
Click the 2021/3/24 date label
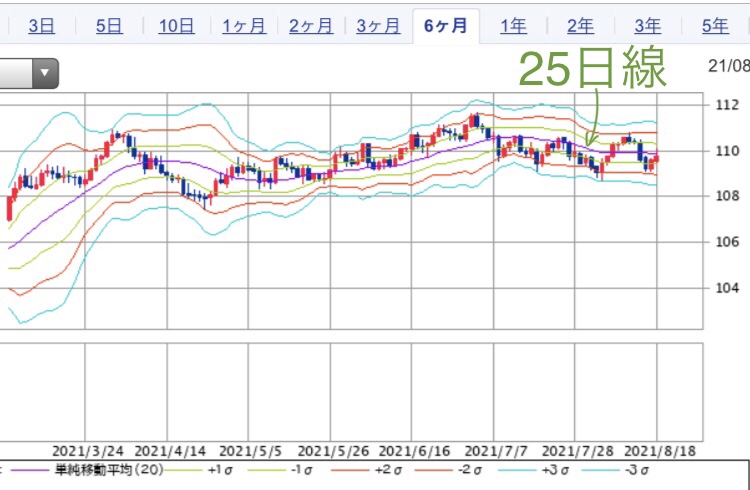[88, 451]
